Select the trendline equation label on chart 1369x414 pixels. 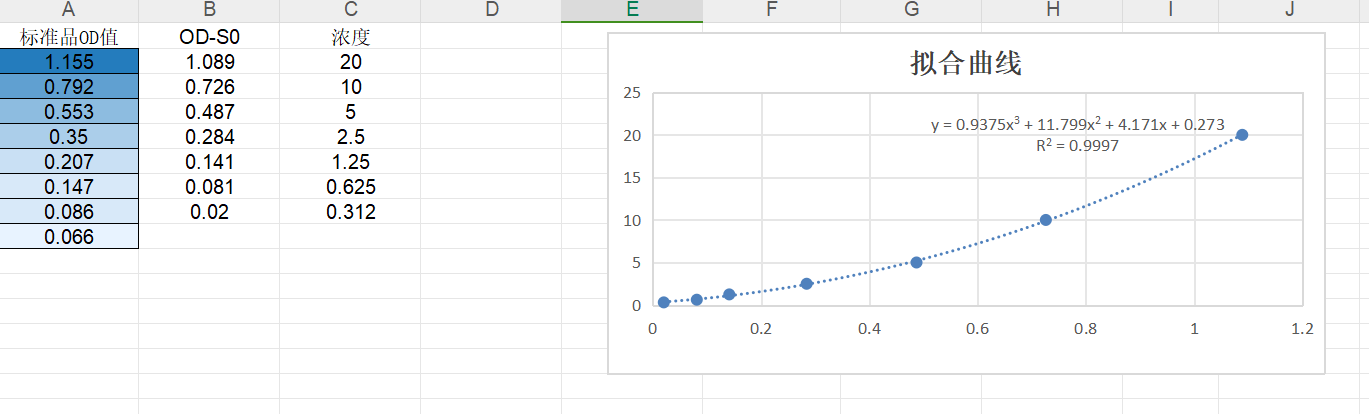[1077, 126]
